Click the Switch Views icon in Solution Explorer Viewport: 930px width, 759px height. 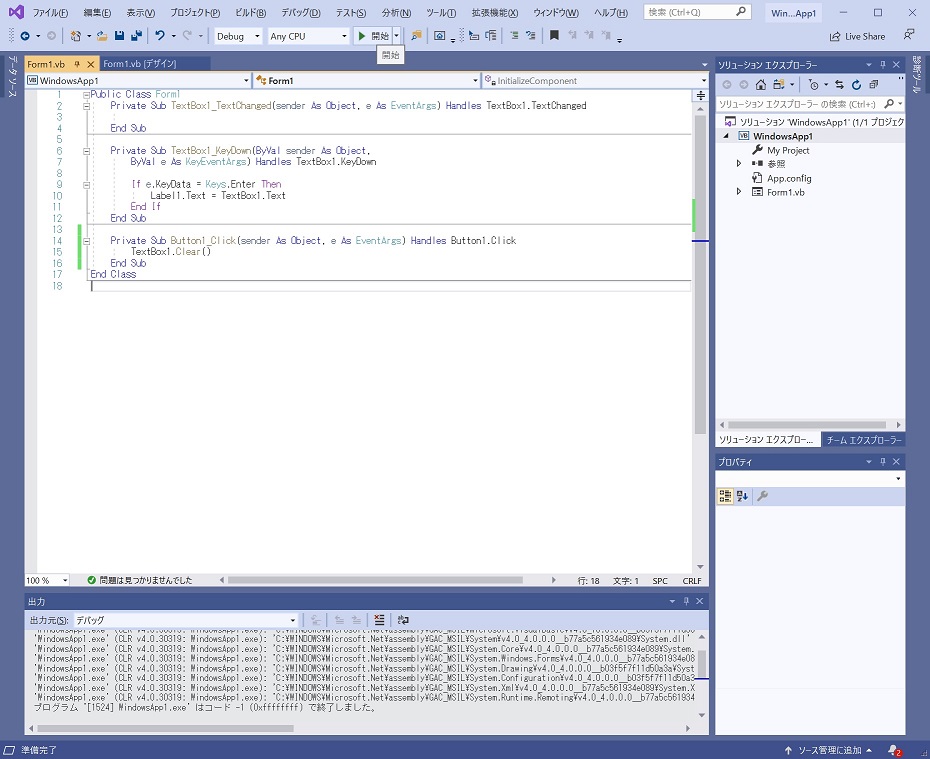tap(779, 85)
